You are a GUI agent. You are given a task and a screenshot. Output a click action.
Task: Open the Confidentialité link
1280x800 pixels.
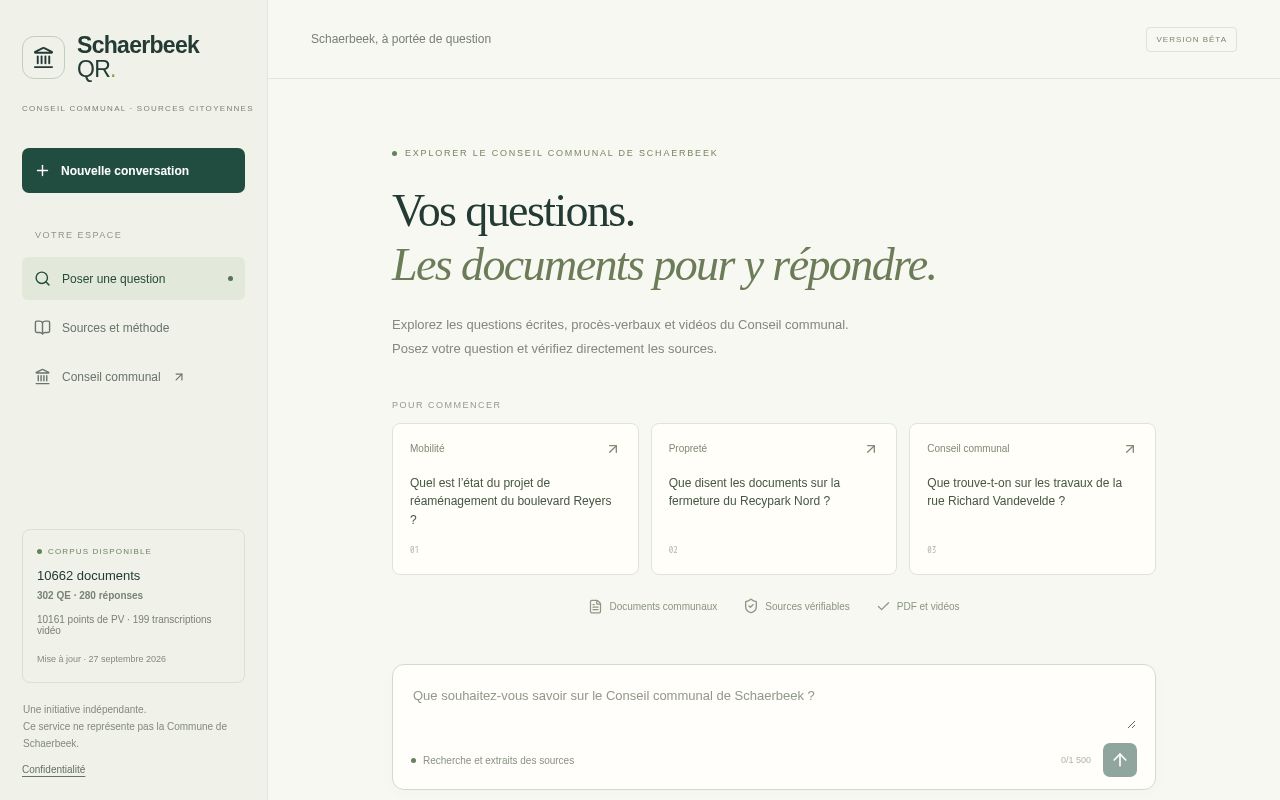pos(54,770)
